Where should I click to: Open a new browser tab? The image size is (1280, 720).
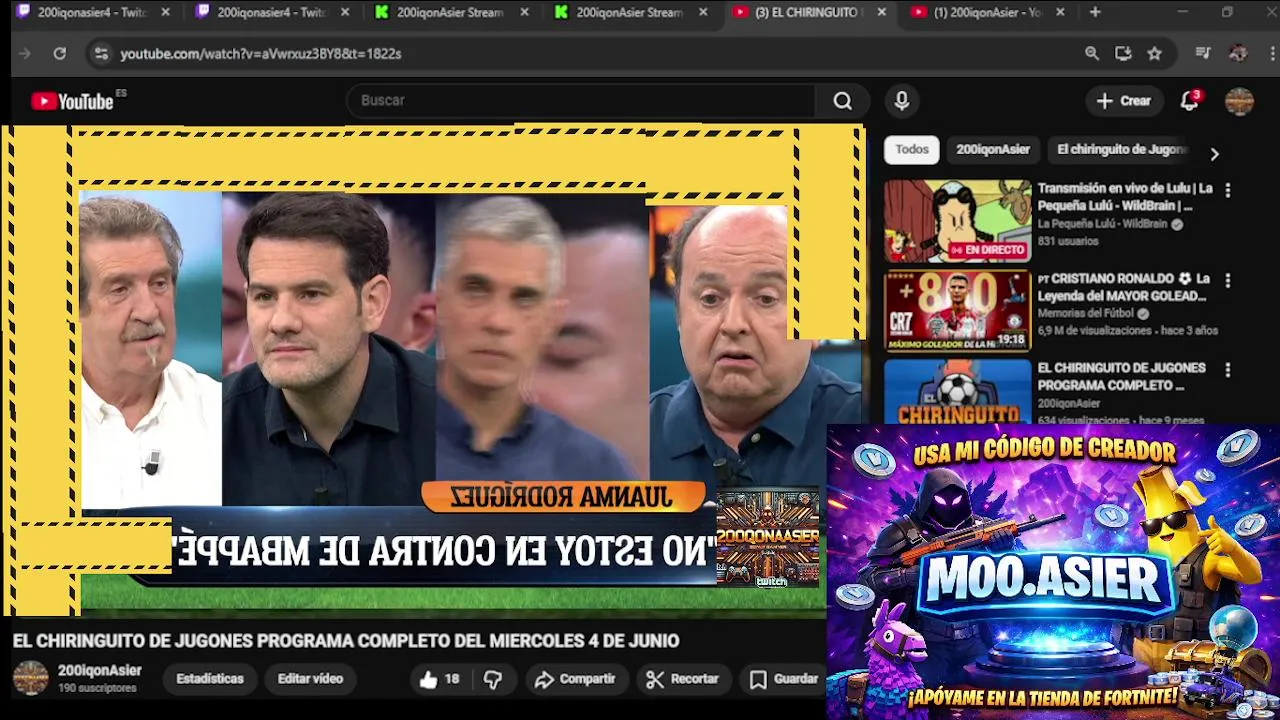pyautogui.click(x=1095, y=13)
